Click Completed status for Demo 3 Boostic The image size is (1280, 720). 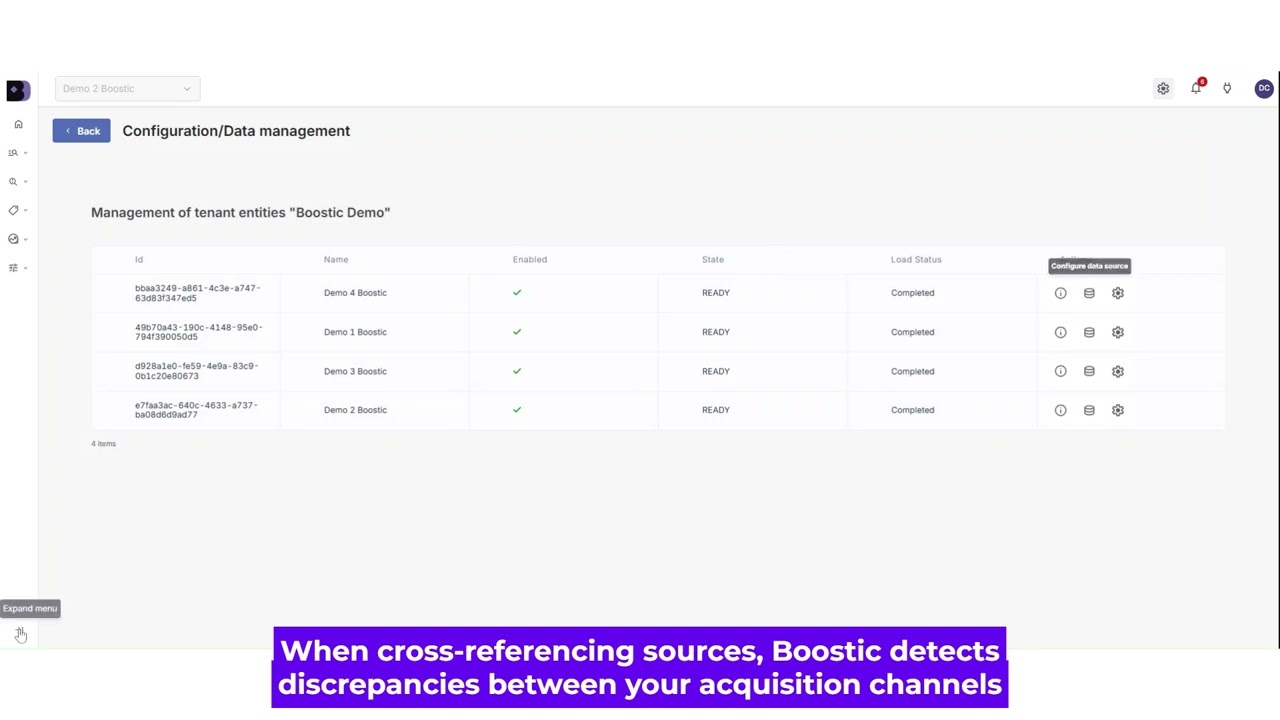[x=912, y=371]
